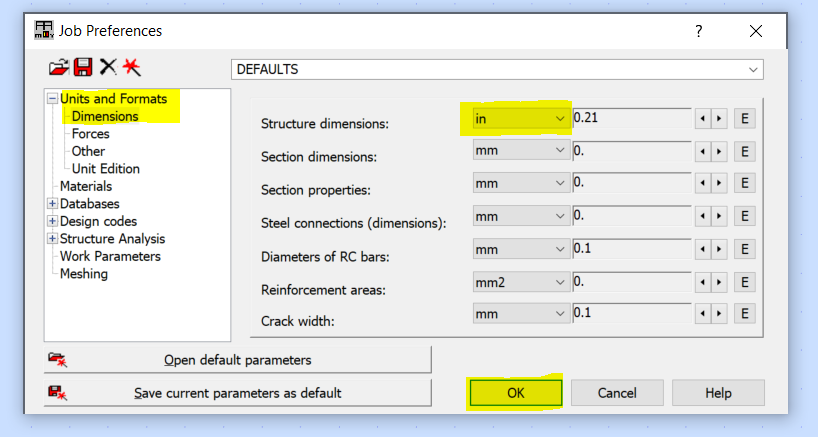The height and width of the screenshot is (437, 818).
Task: Click the question mark help icon in title bar
Action: coord(699,31)
